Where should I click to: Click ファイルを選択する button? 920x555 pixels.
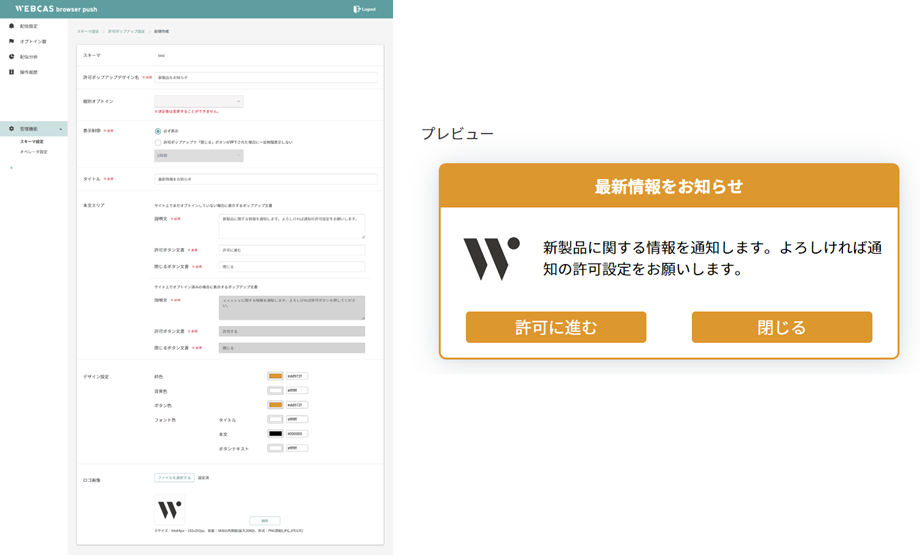[x=174, y=478]
